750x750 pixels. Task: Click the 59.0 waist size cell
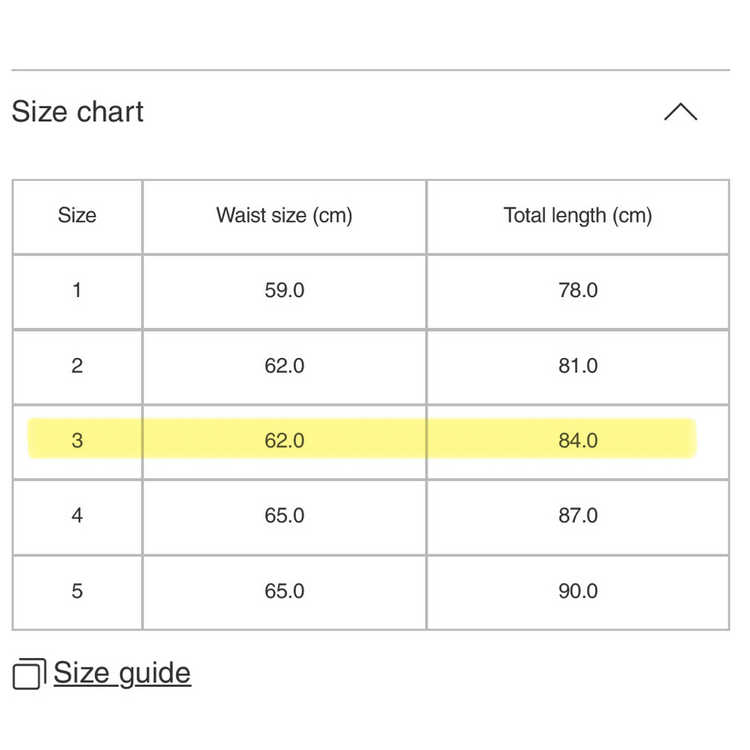click(284, 291)
